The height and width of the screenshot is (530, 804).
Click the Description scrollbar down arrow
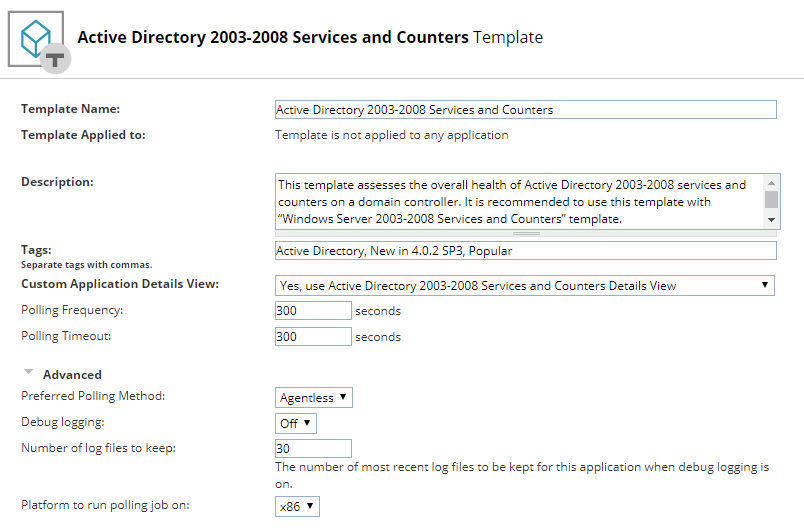coord(771,220)
